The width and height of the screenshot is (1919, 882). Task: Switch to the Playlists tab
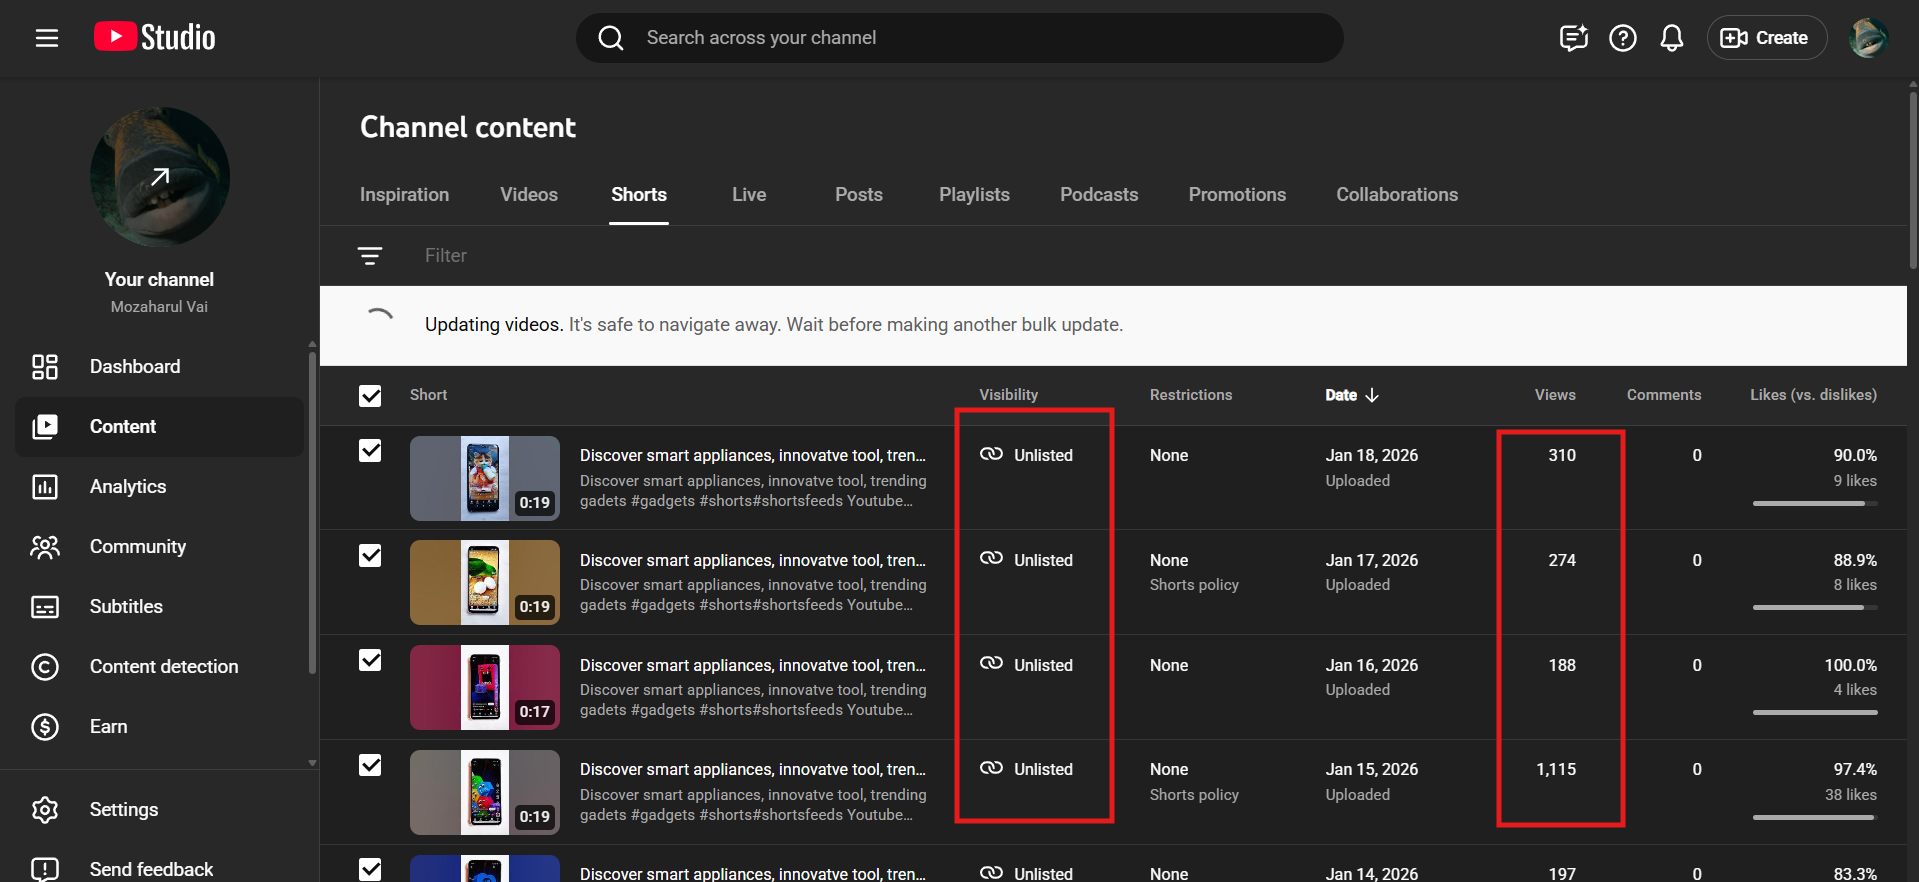click(974, 195)
